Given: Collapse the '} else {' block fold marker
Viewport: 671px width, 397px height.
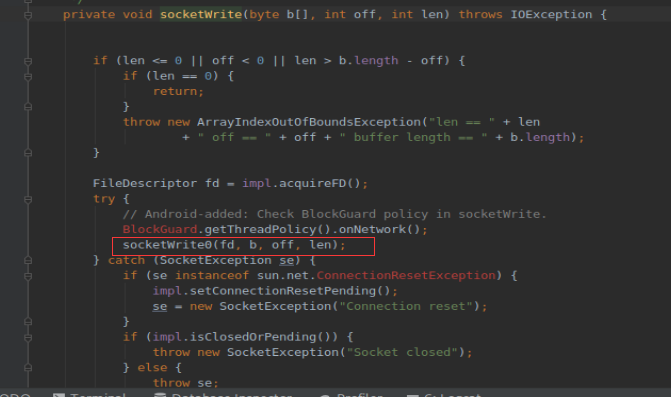Looking at the screenshot, I should [x=28, y=368].
